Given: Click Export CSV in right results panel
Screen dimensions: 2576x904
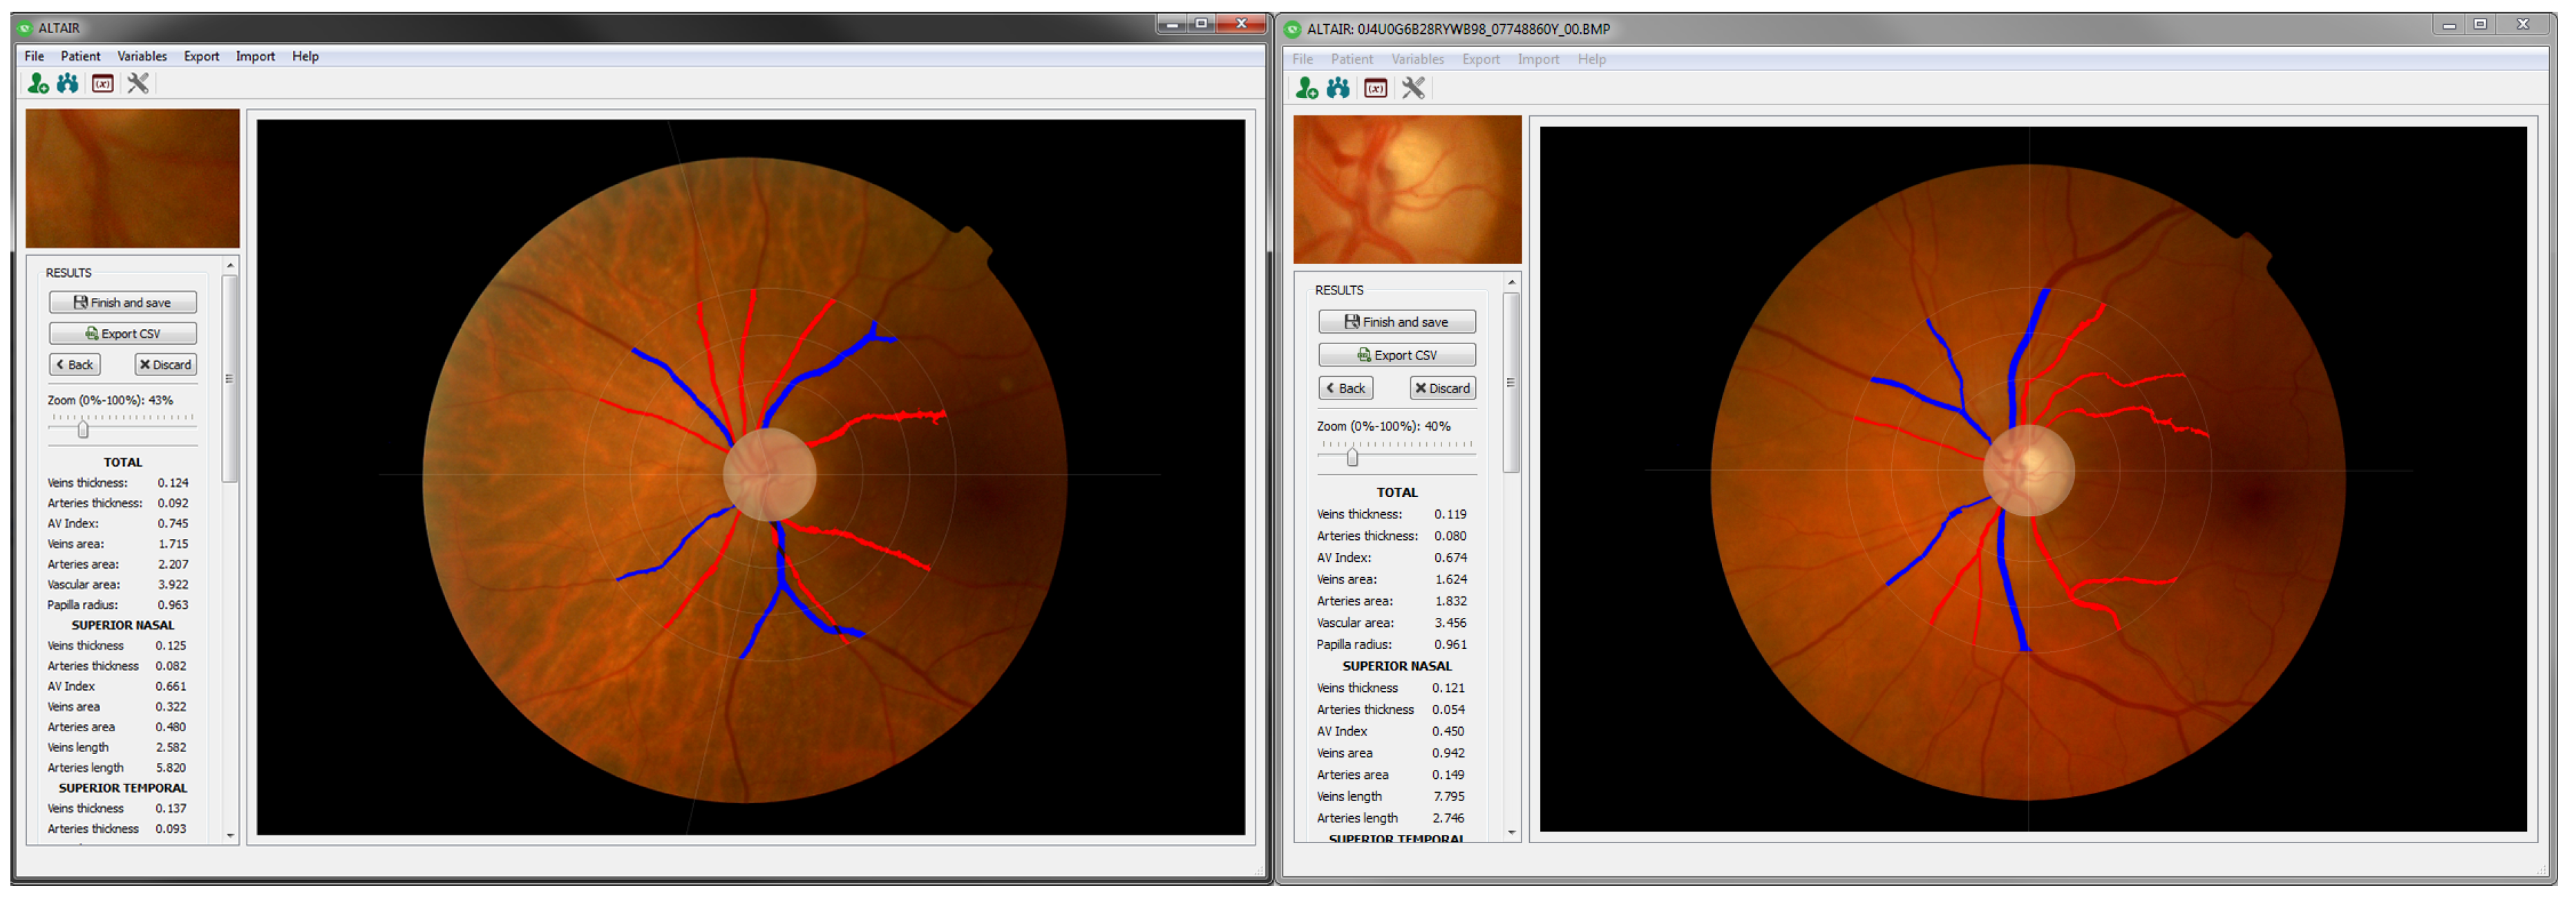Looking at the screenshot, I should [x=1397, y=356].
